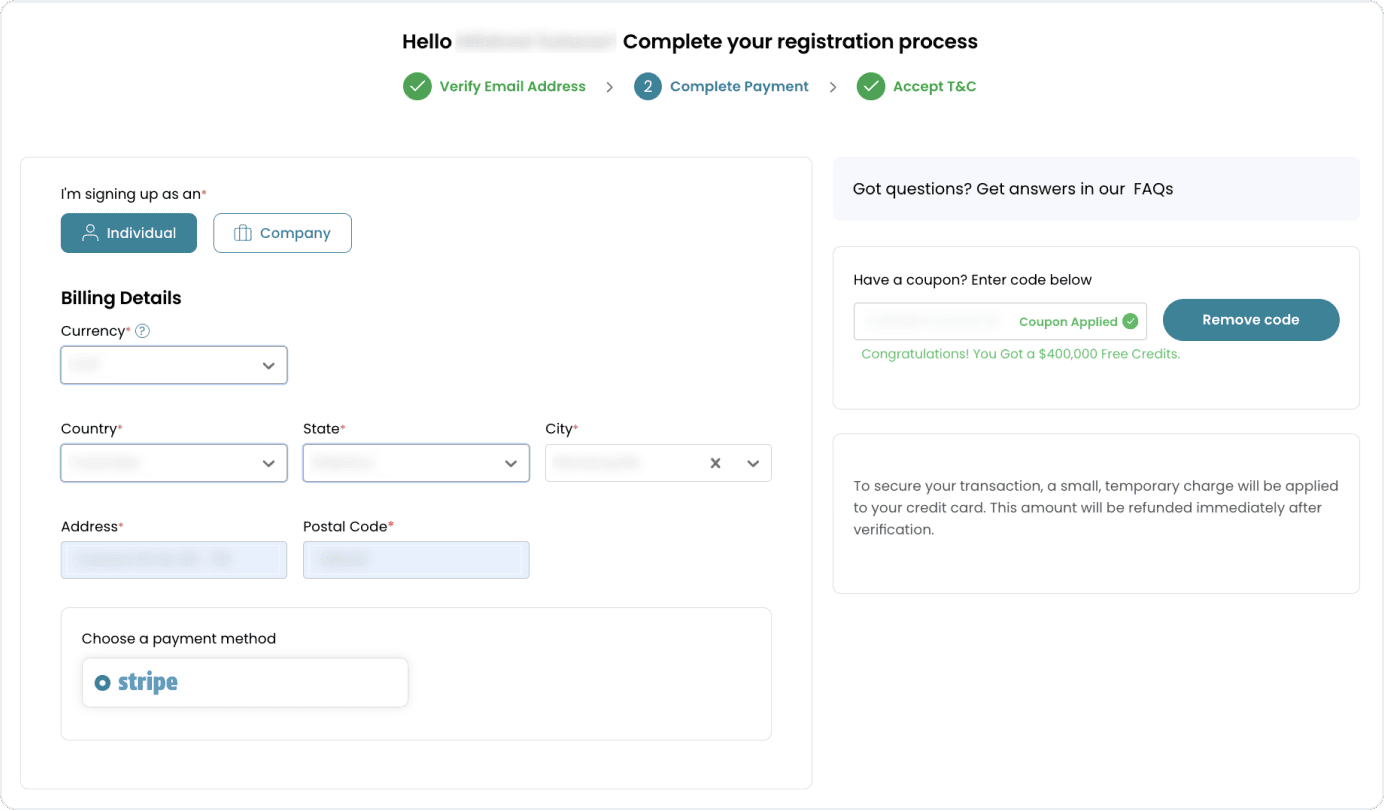Click the green checkmark beside Verify Email Address
Viewport: 1384px width, 810px height.
click(x=417, y=87)
